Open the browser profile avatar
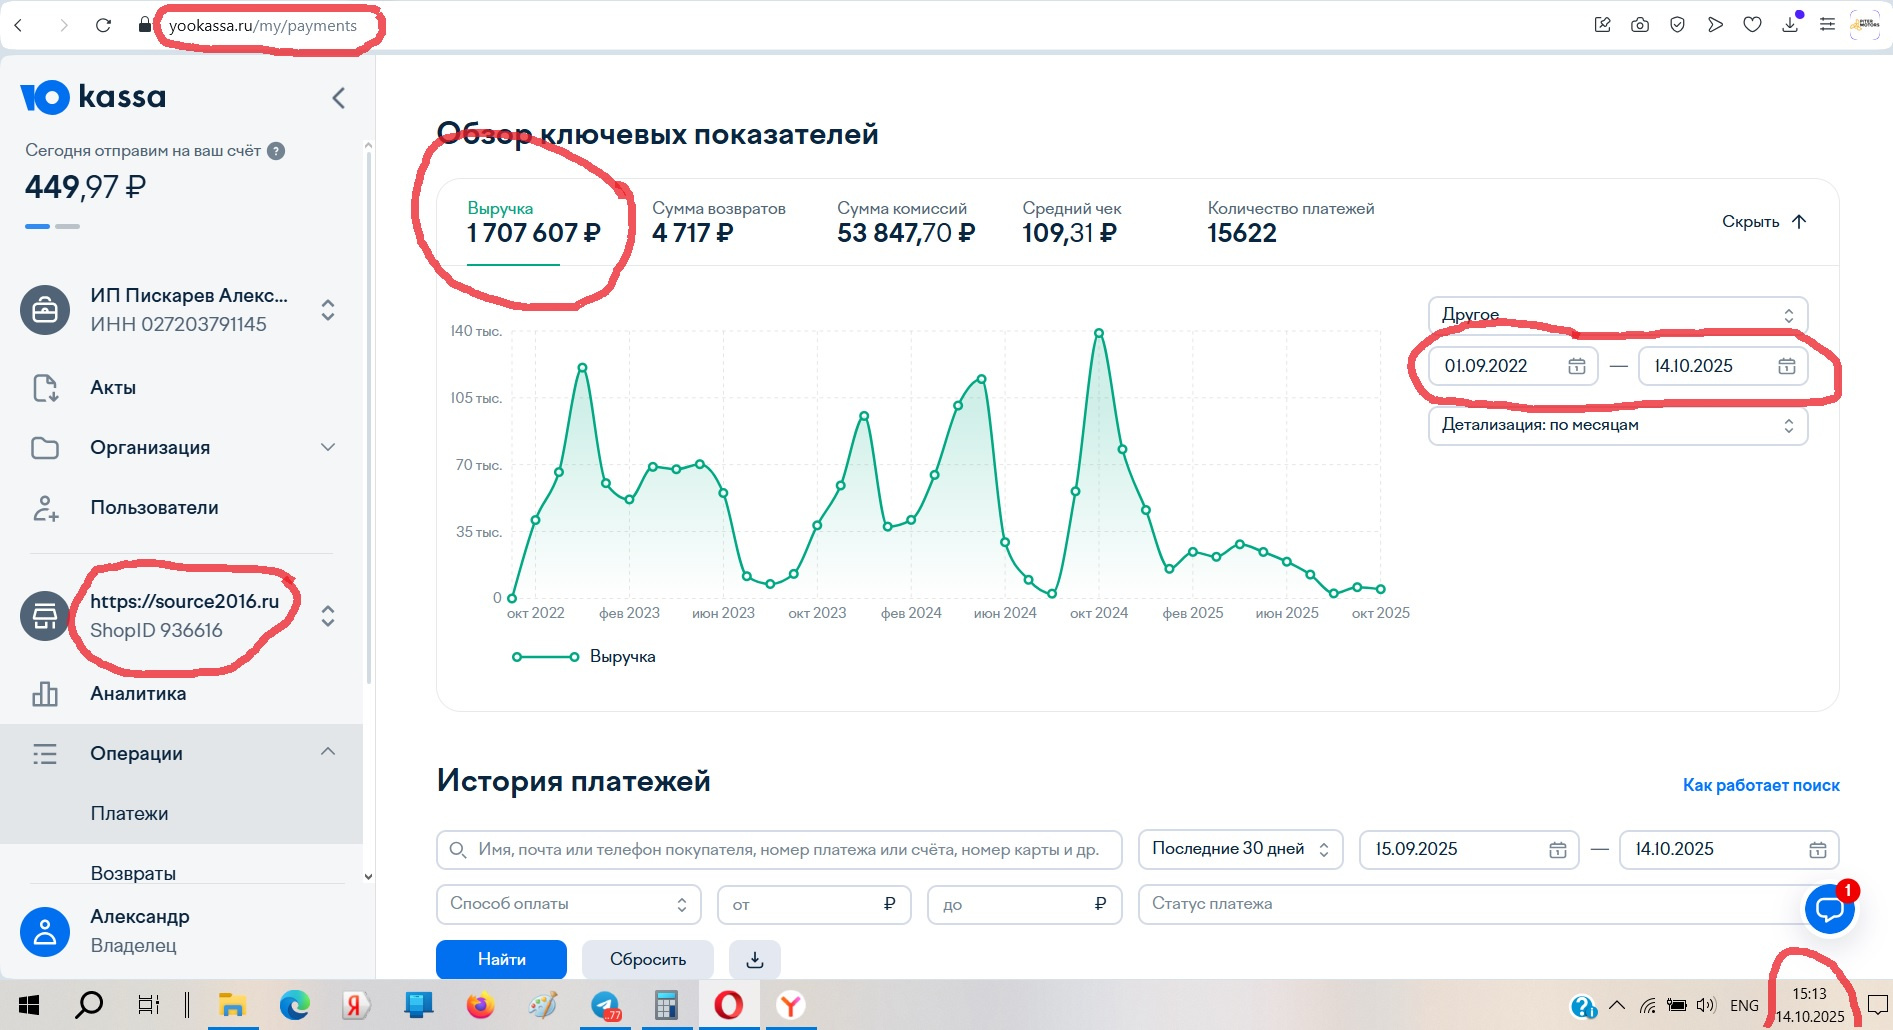Viewport: 1893px width, 1030px height. 1865,25
